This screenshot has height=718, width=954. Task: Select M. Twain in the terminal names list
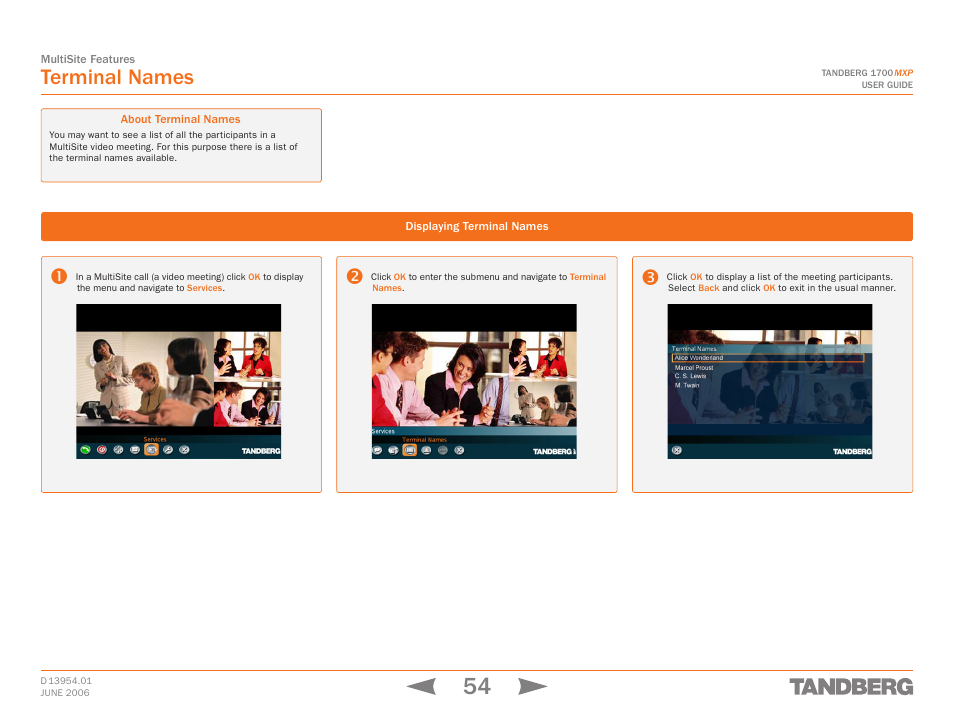point(687,385)
